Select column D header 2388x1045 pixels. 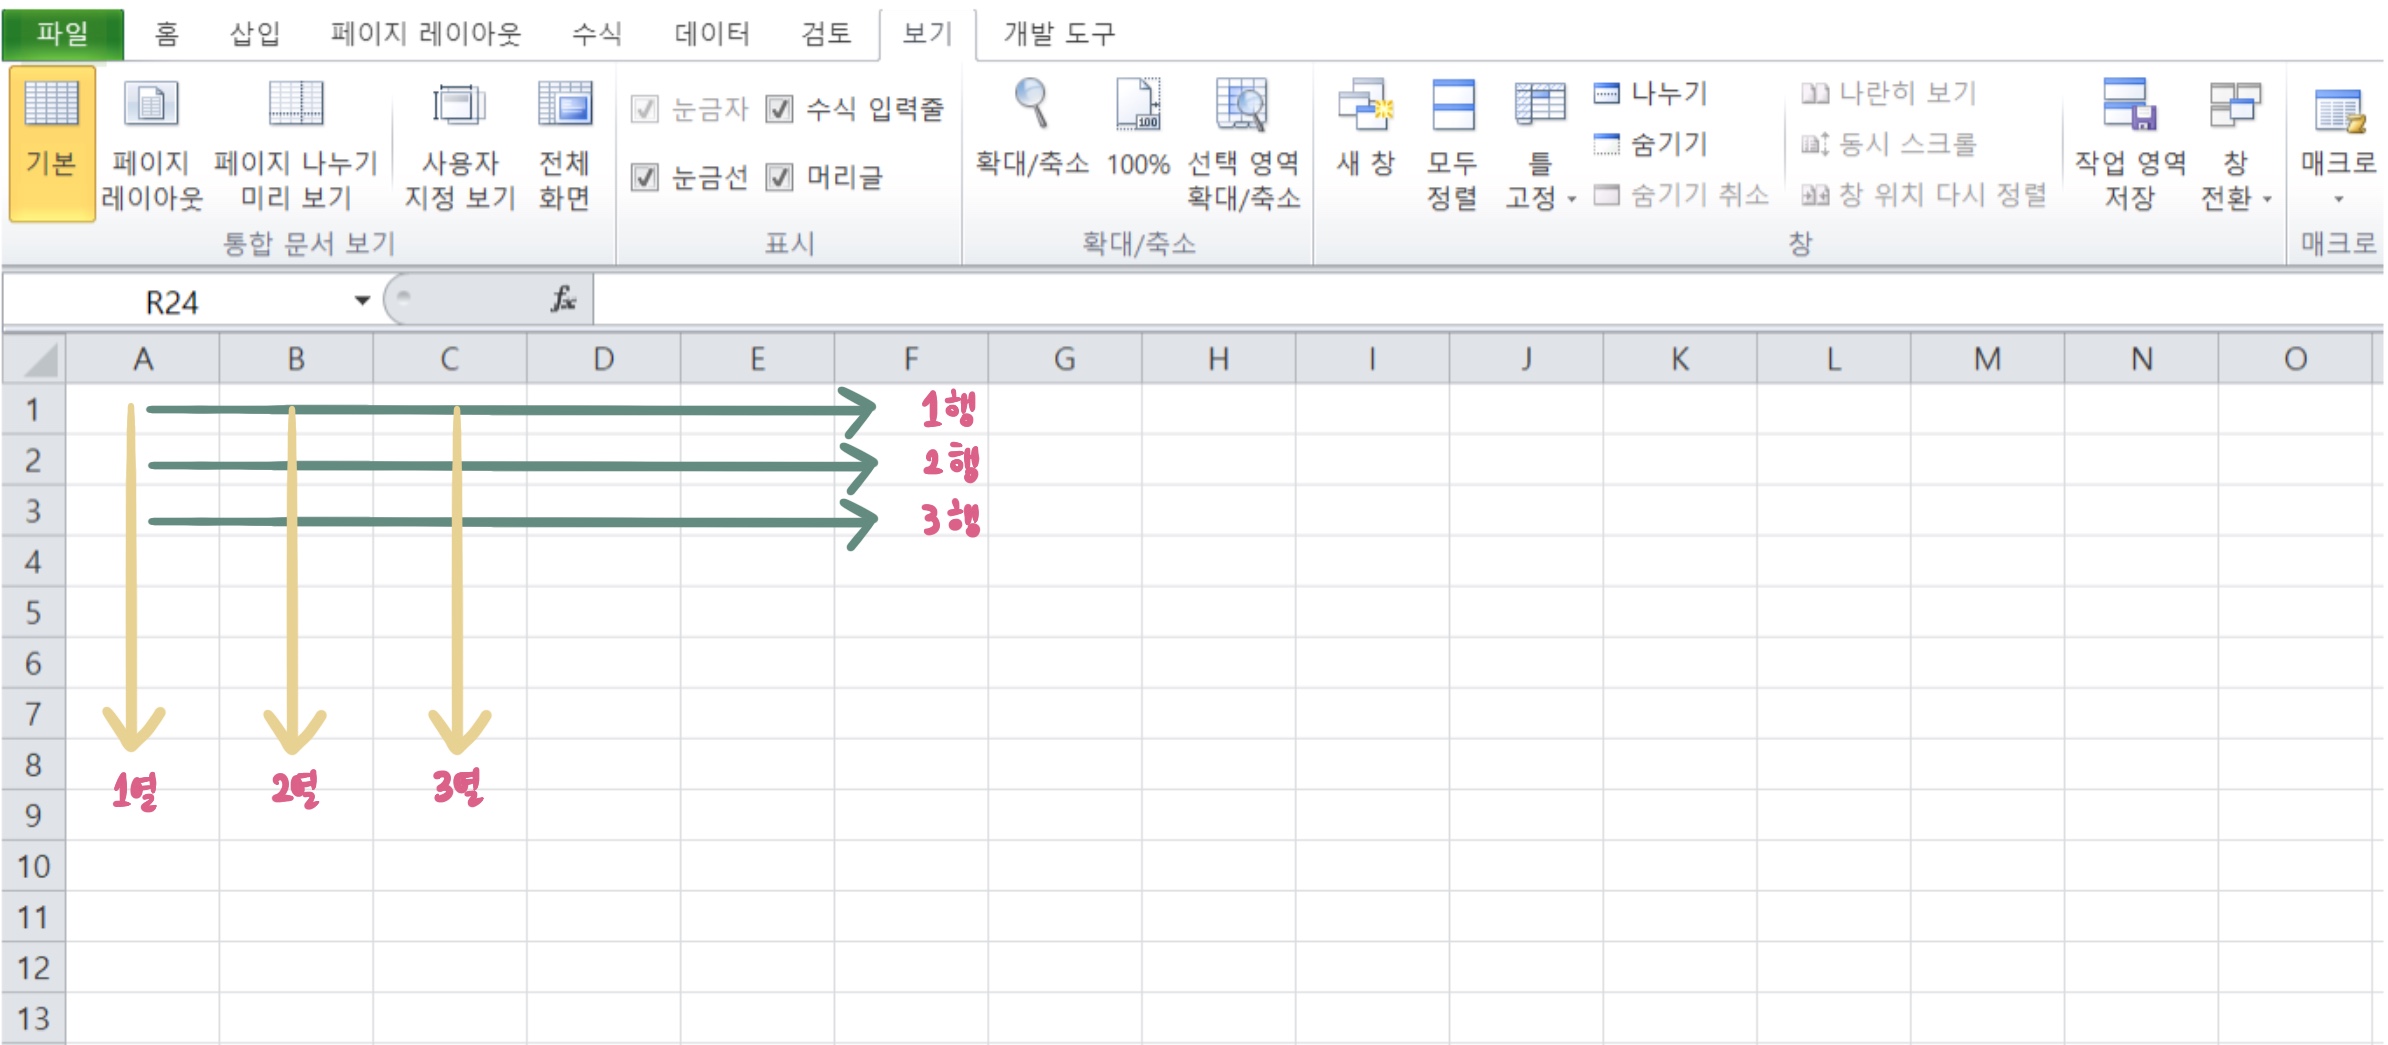coord(604,359)
